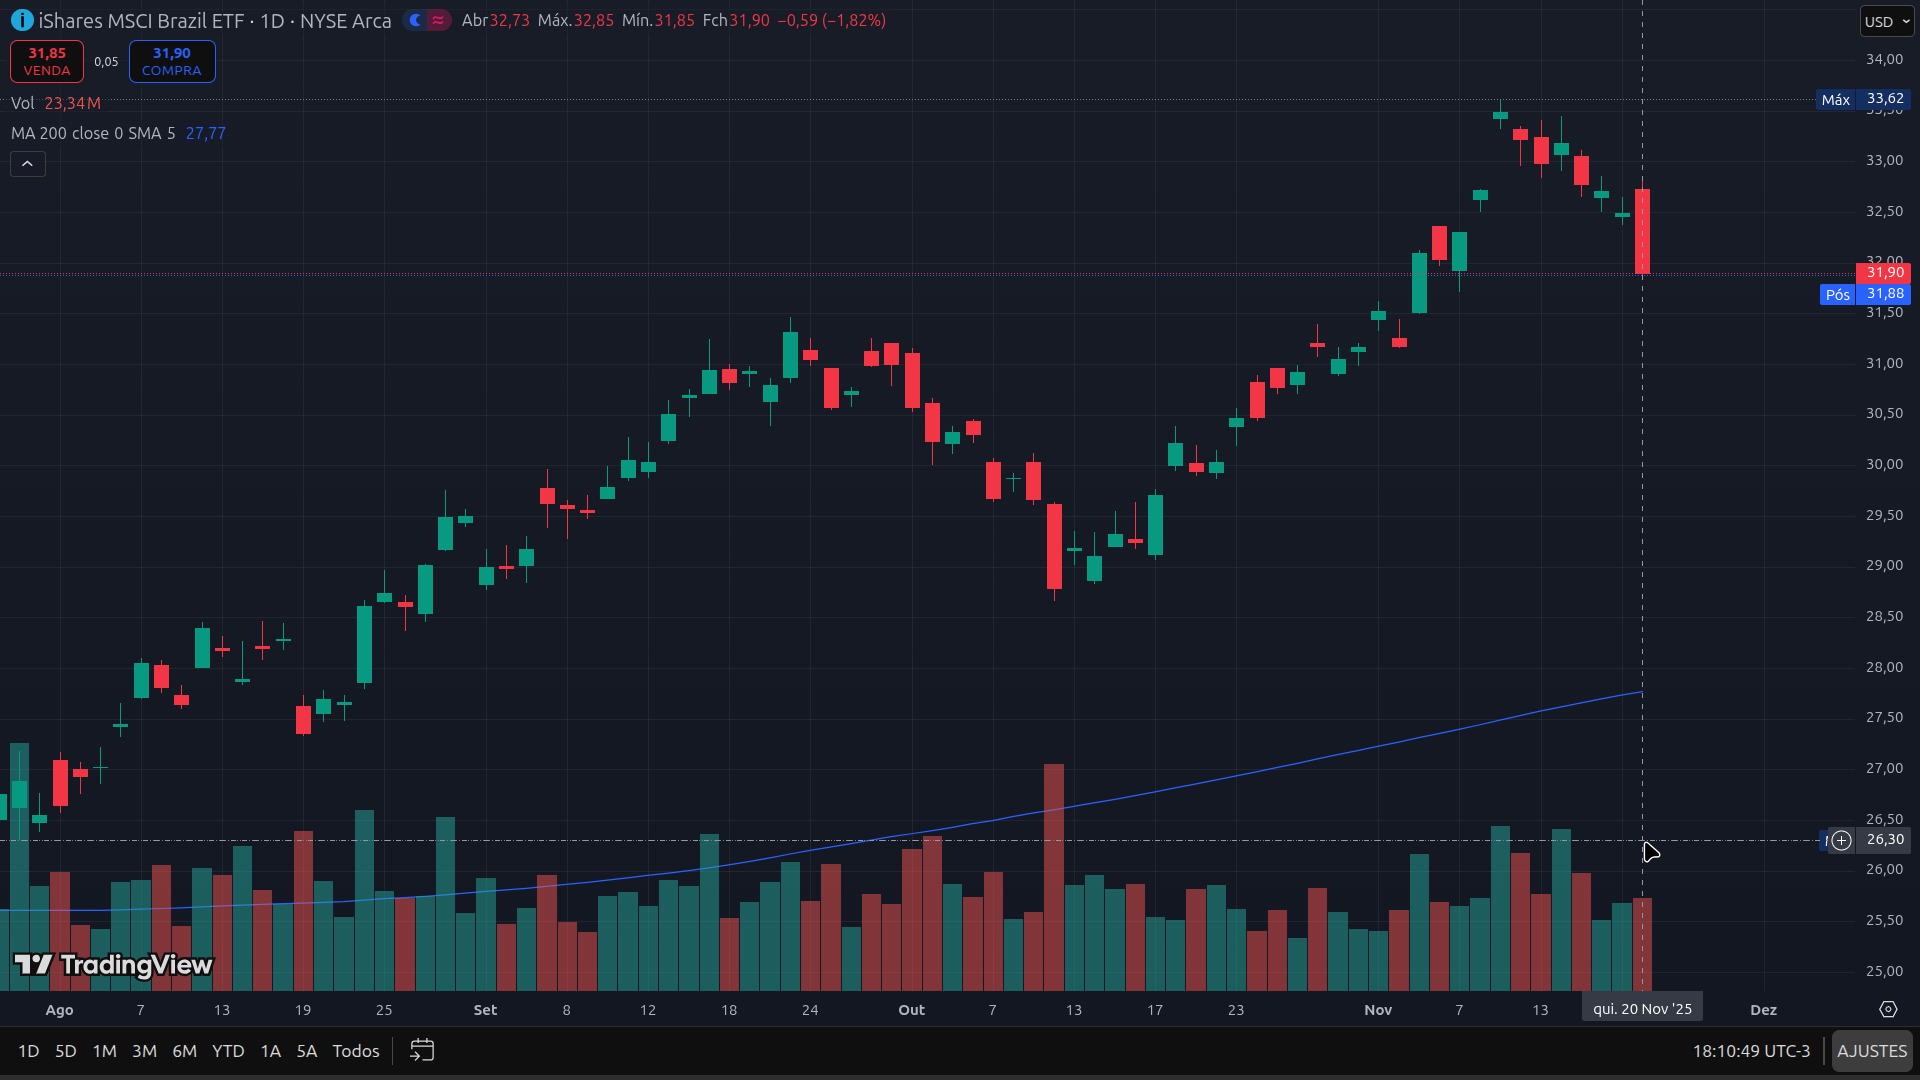Click the MA 200 indicator legend label

click(x=92, y=133)
